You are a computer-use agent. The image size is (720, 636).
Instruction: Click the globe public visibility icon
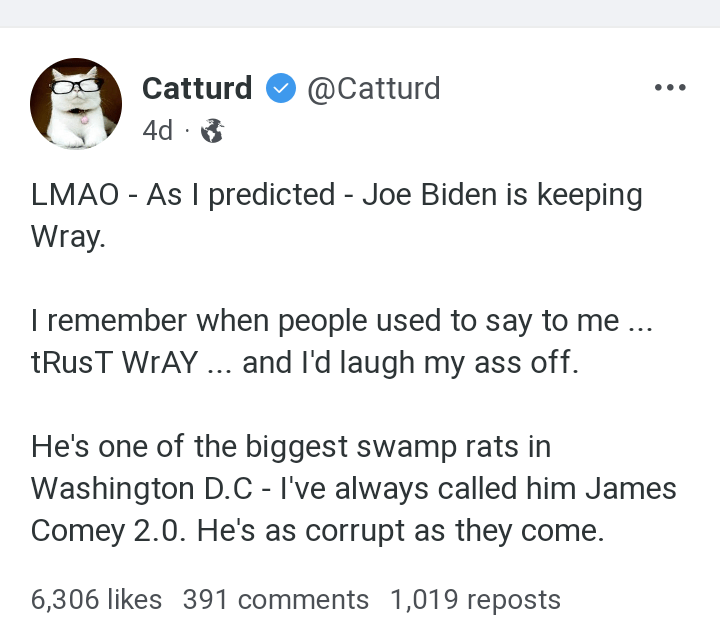(x=213, y=131)
